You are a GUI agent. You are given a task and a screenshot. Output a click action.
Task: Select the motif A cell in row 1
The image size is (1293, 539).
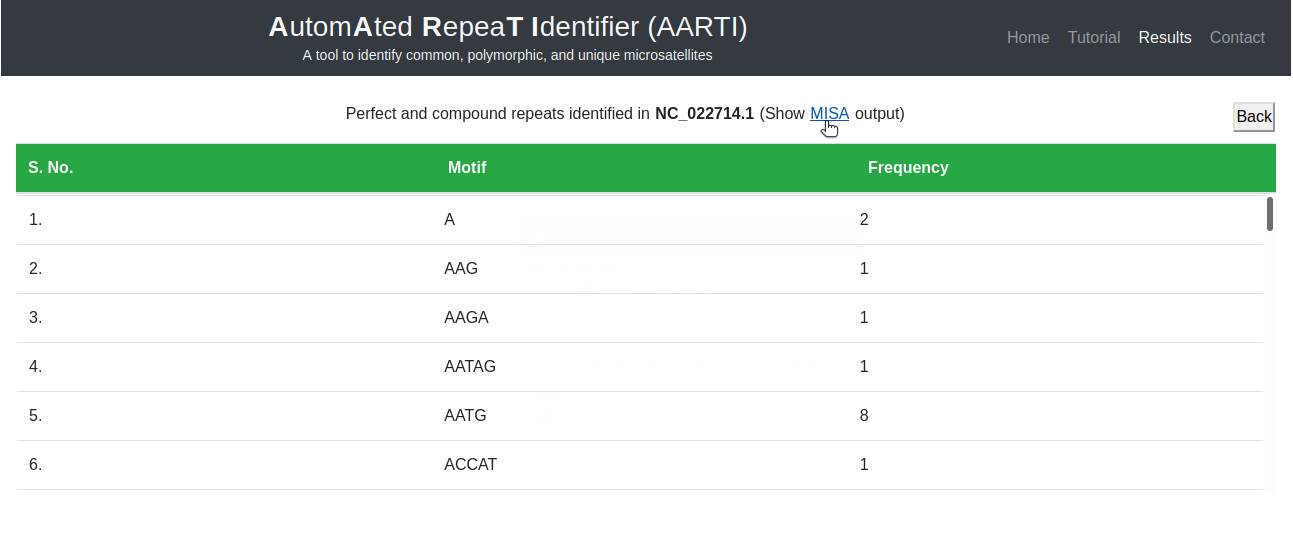click(x=449, y=220)
